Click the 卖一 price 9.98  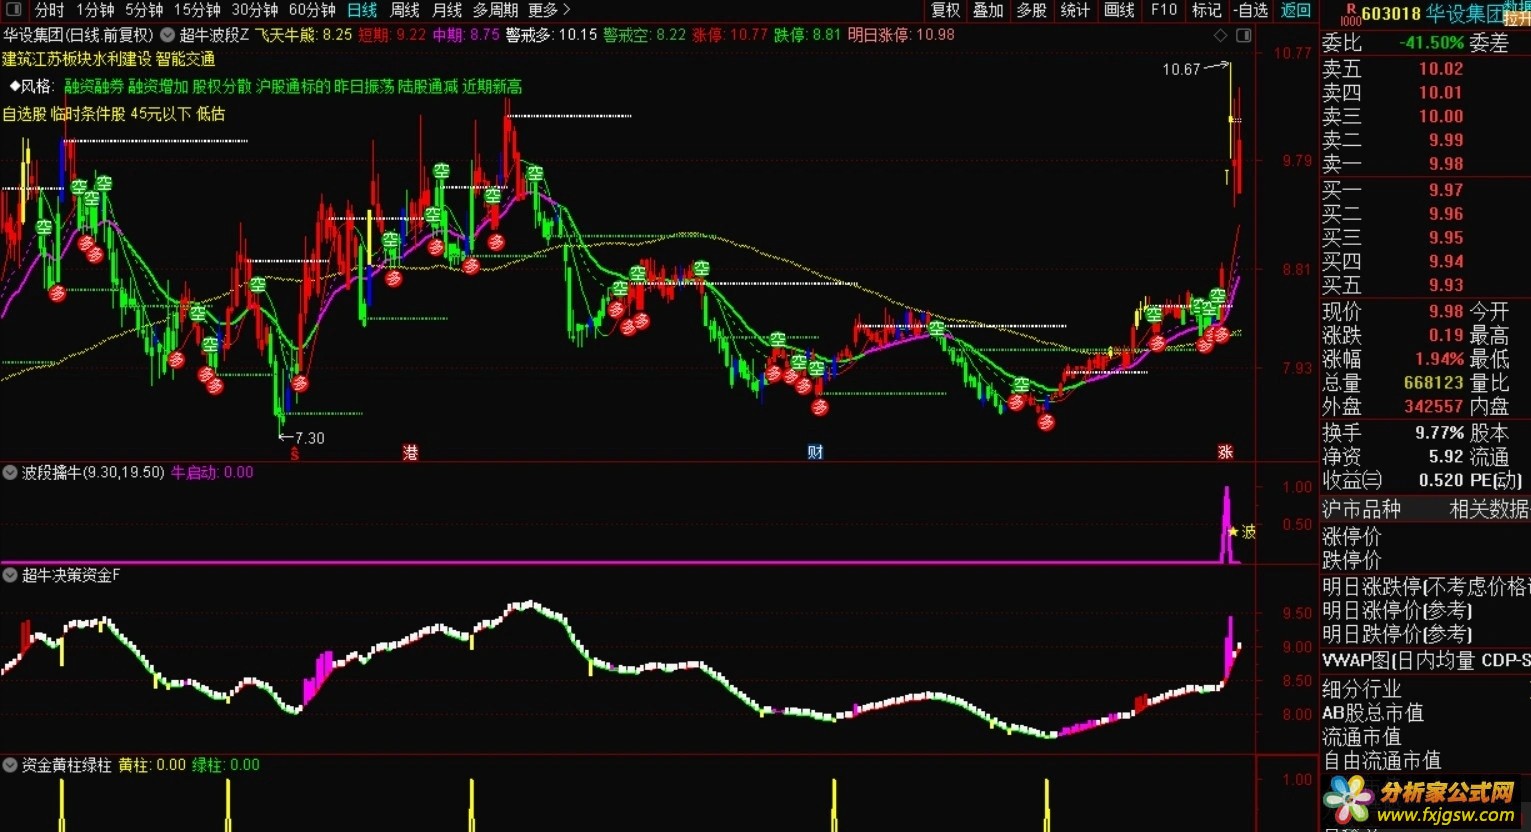(1446, 164)
